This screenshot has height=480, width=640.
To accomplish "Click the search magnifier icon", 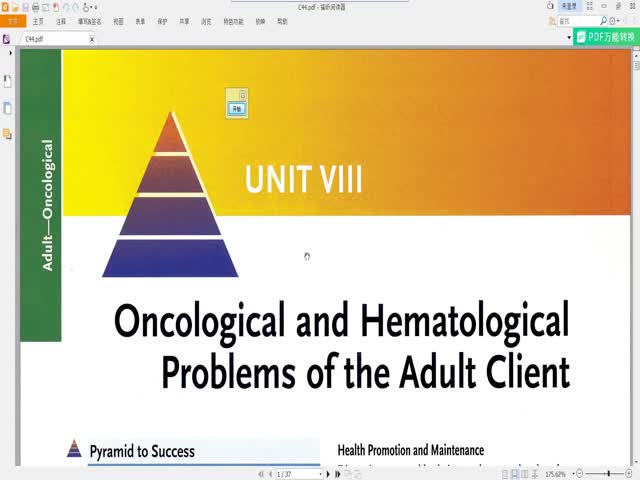I will coord(603,20).
